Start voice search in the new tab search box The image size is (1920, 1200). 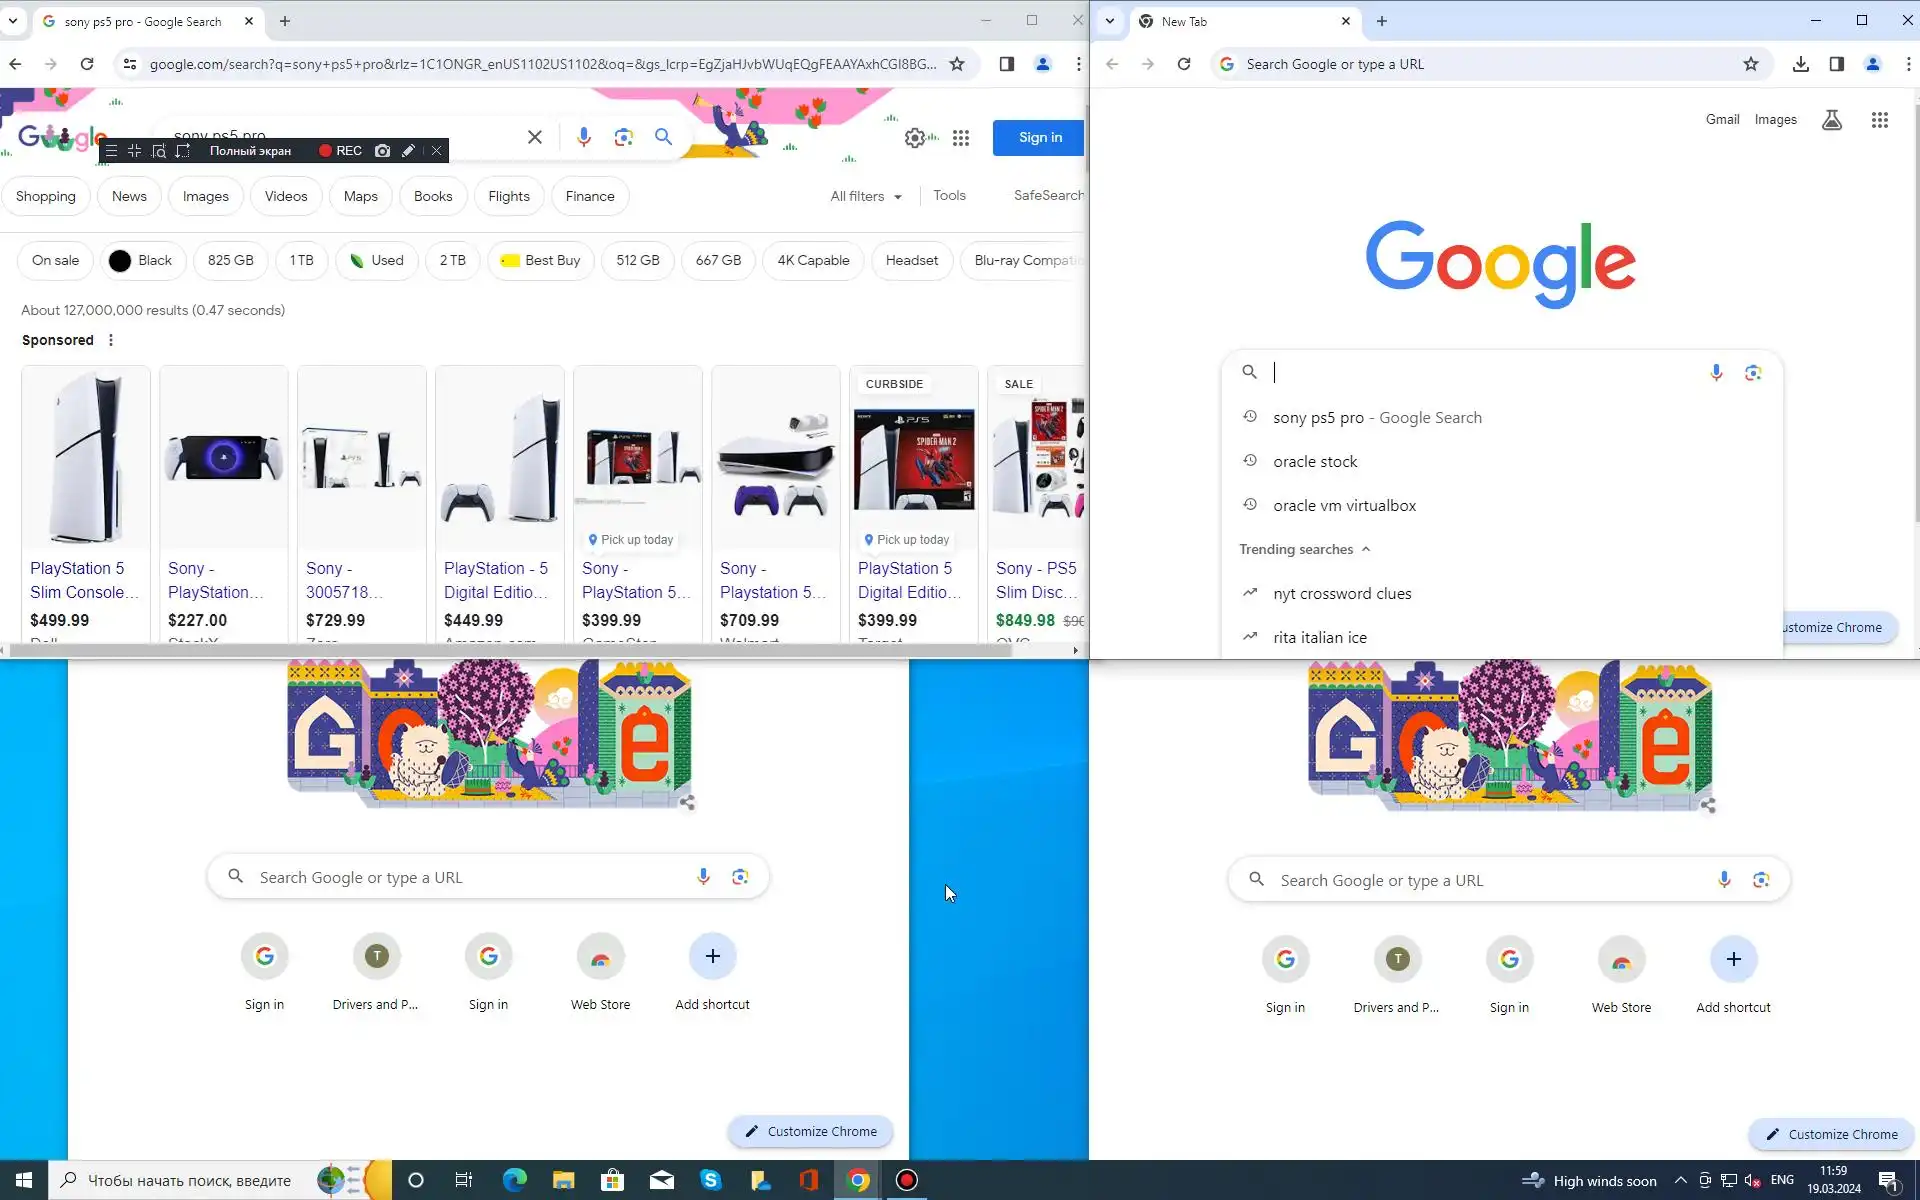(x=1716, y=372)
